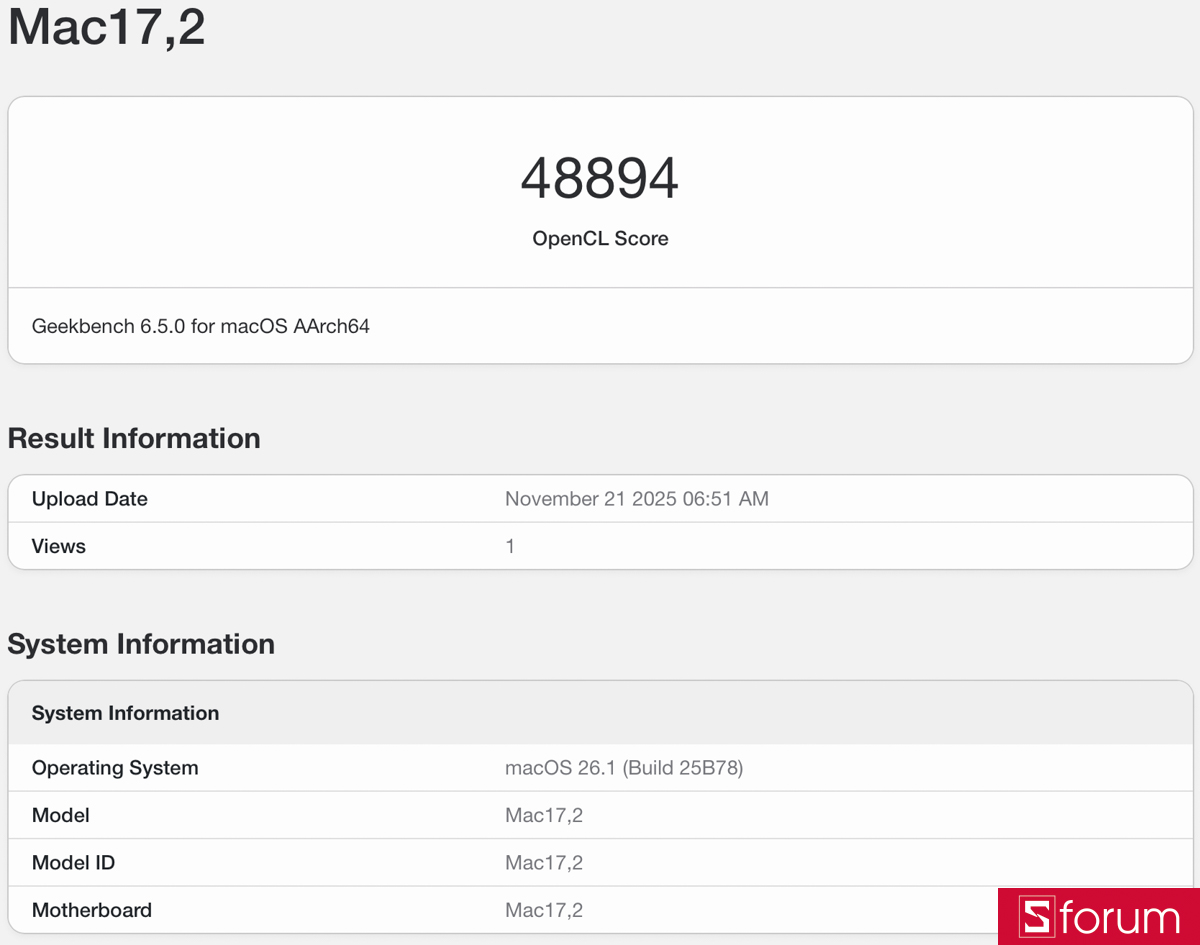Click the Result Information heading
Image resolution: width=1200 pixels, height=945 pixels.
(x=134, y=438)
